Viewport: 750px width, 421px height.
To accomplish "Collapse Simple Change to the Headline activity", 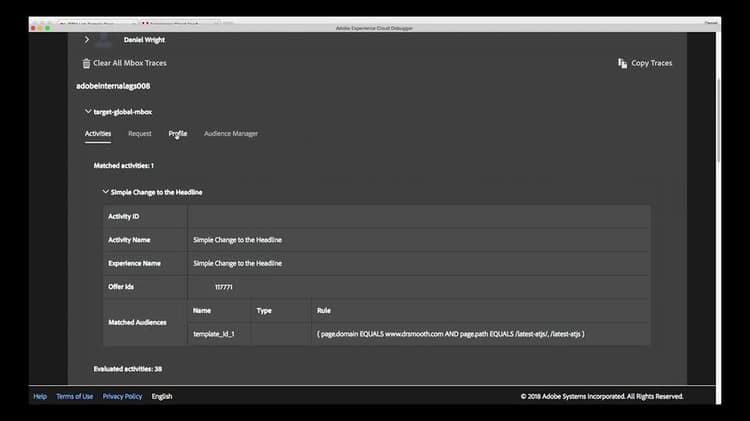I will tap(105, 192).
